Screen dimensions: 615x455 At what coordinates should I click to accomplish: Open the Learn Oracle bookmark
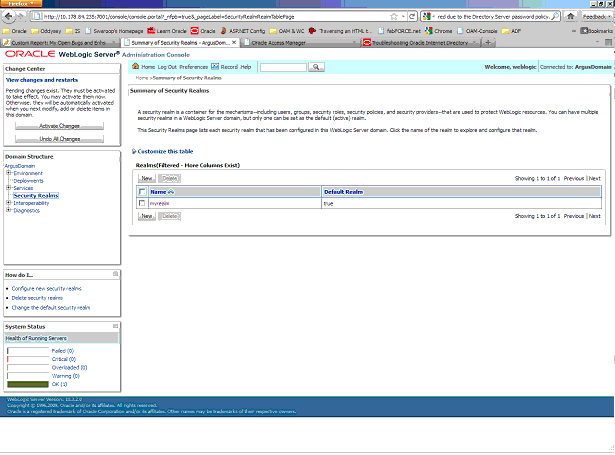click(x=167, y=31)
